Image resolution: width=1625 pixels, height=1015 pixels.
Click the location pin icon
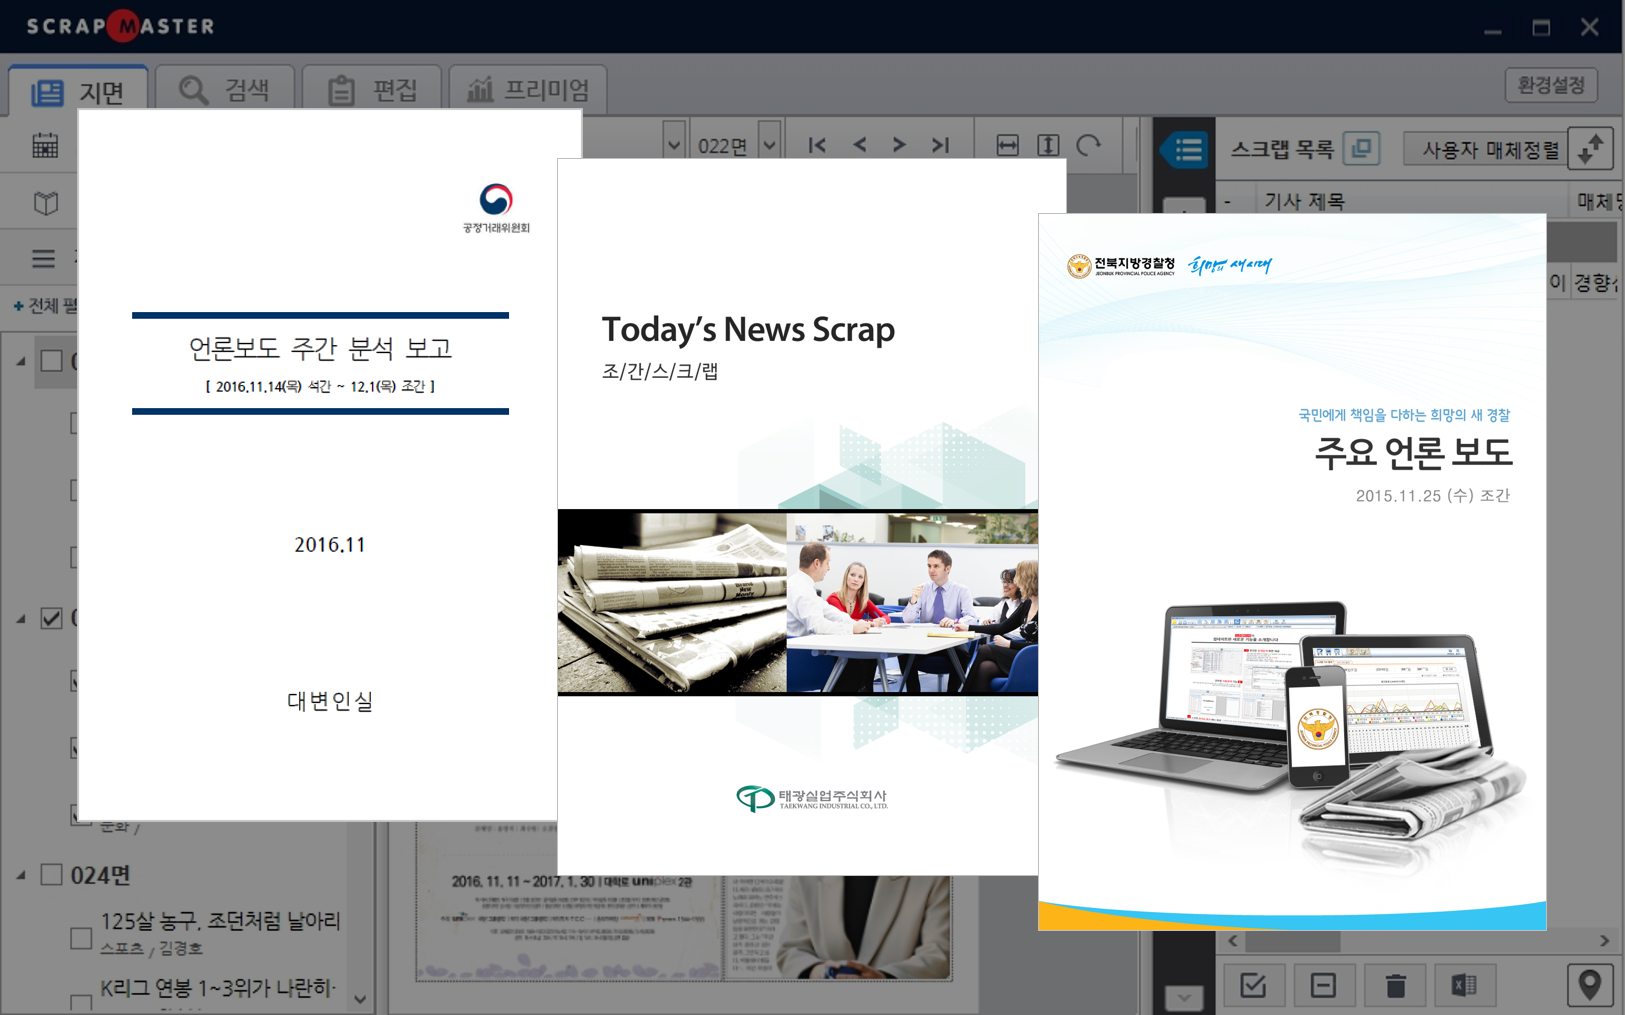pyautogui.click(x=1589, y=985)
